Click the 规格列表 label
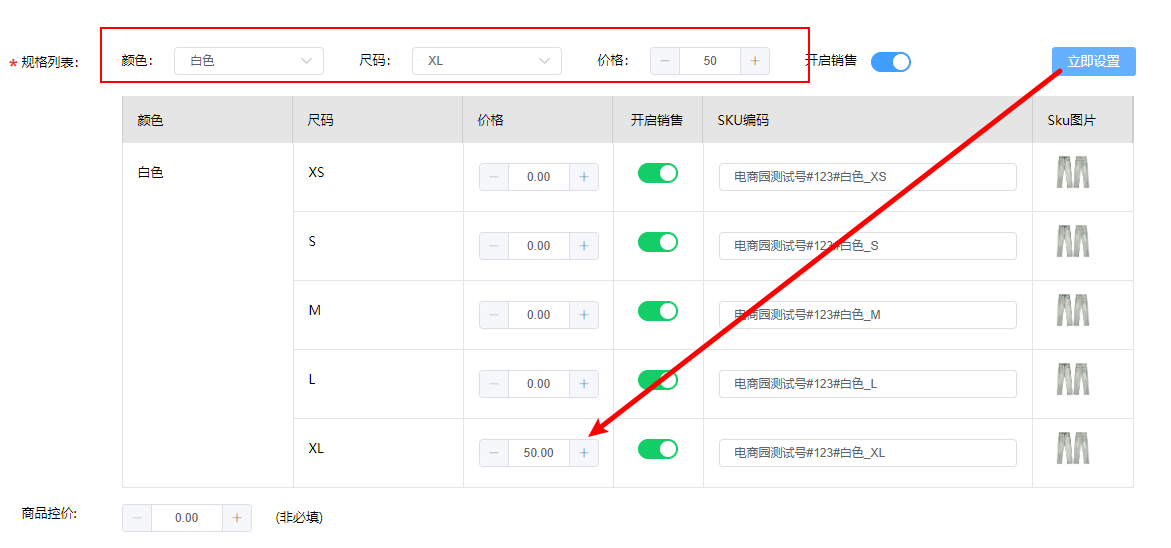Image resolution: width=1171 pixels, height=548 pixels. (x=50, y=63)
